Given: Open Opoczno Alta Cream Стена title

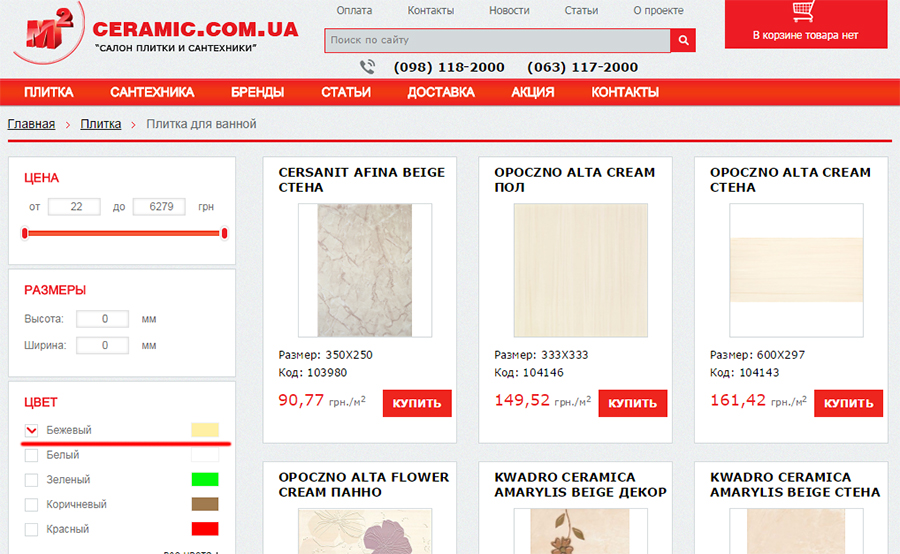Looking at the screenshot, I should [x=790, y=180].
